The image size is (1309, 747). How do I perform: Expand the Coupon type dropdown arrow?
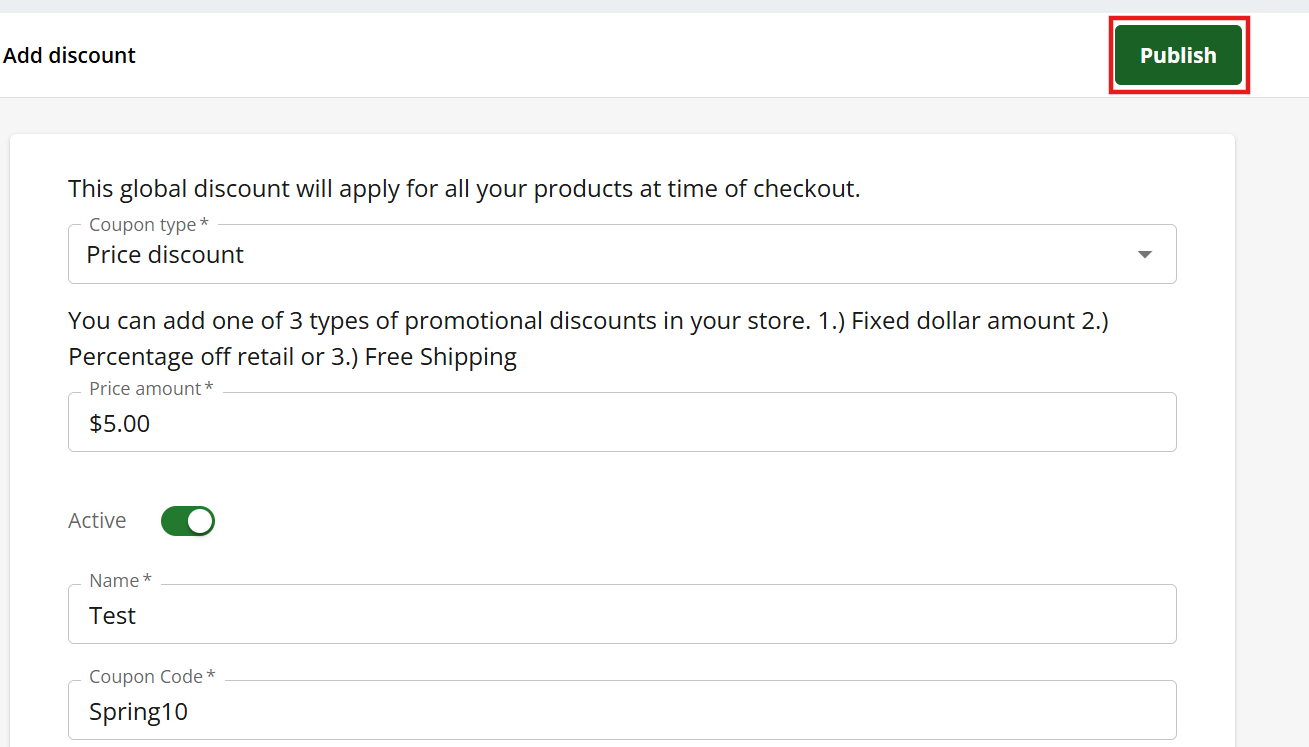(x=1145, y=255)
